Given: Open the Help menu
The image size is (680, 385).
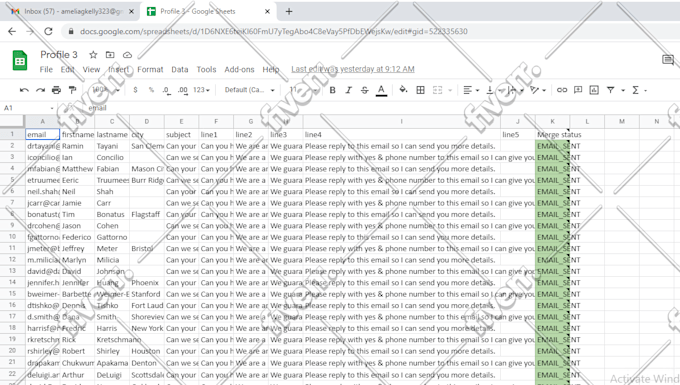Looking at the screenshot, I should pos(271,69).
